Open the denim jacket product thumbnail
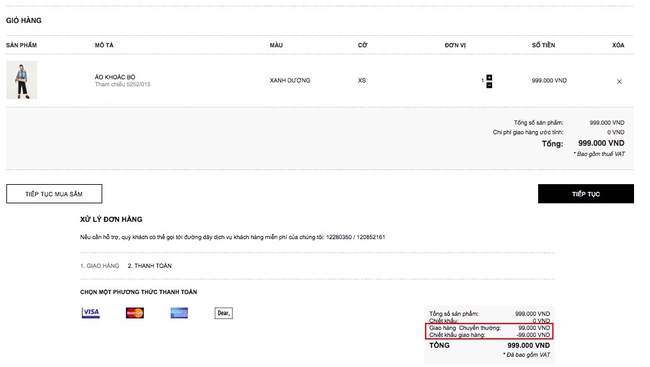This screenshot has height=367, width=650. 22,80
